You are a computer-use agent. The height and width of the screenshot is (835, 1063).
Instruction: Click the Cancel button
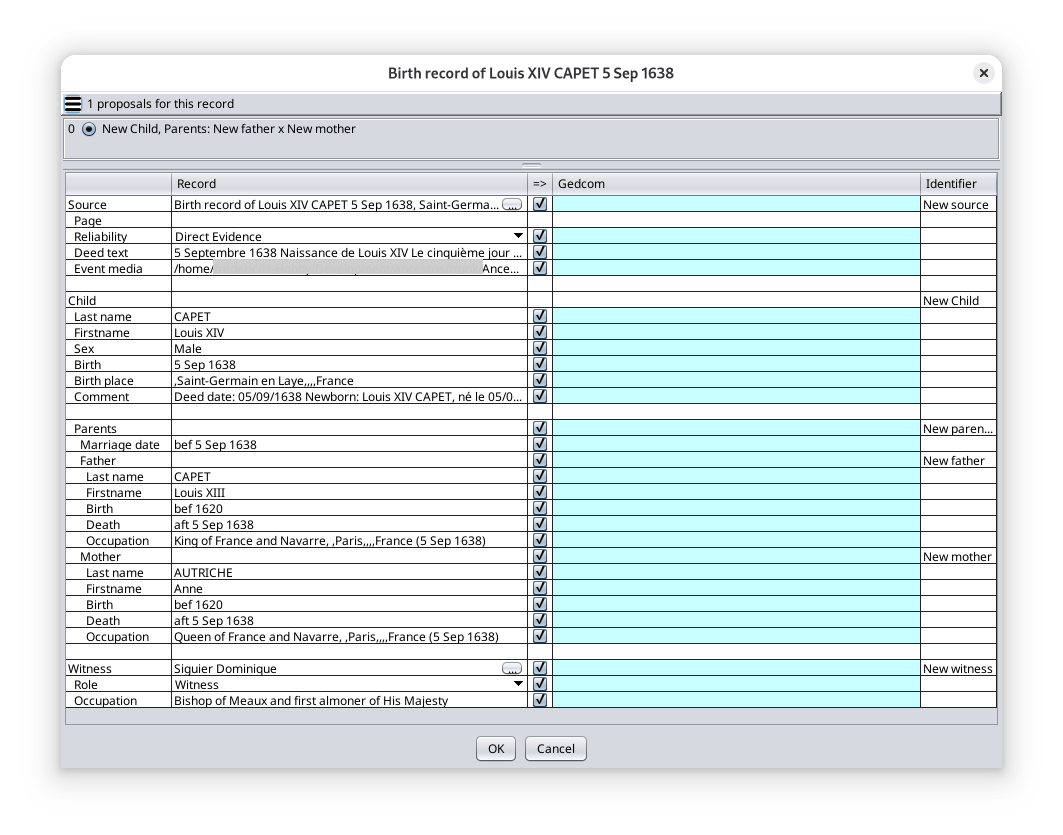[555, 749]
